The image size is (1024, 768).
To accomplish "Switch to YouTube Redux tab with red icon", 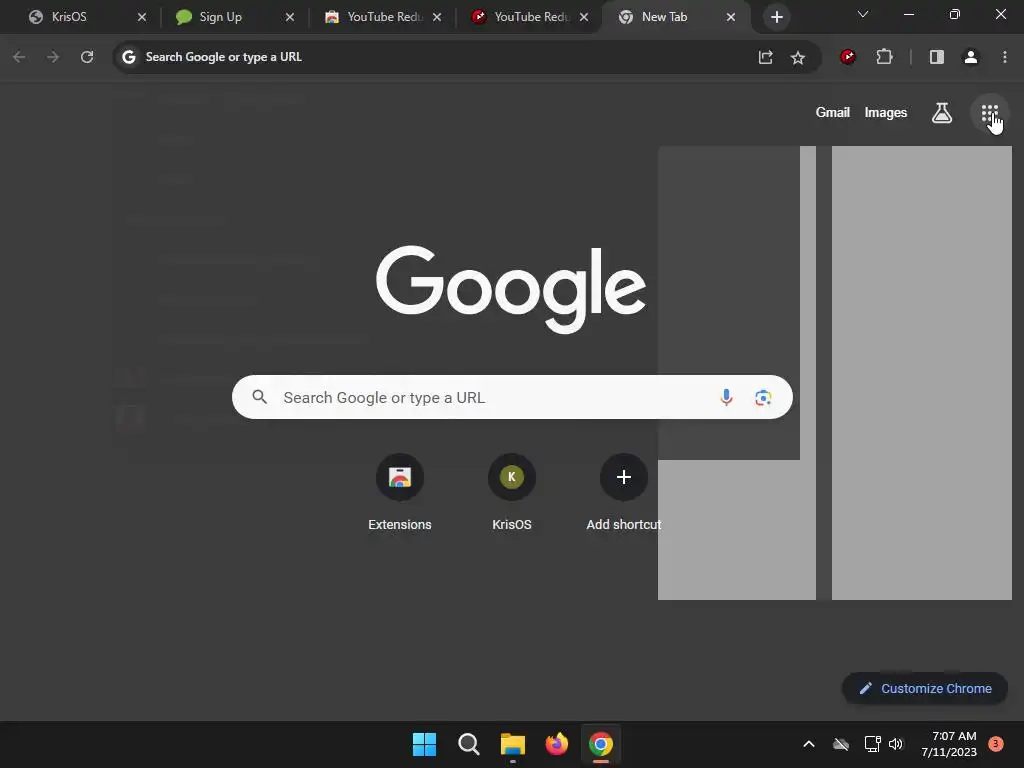I will click(529, 17).
